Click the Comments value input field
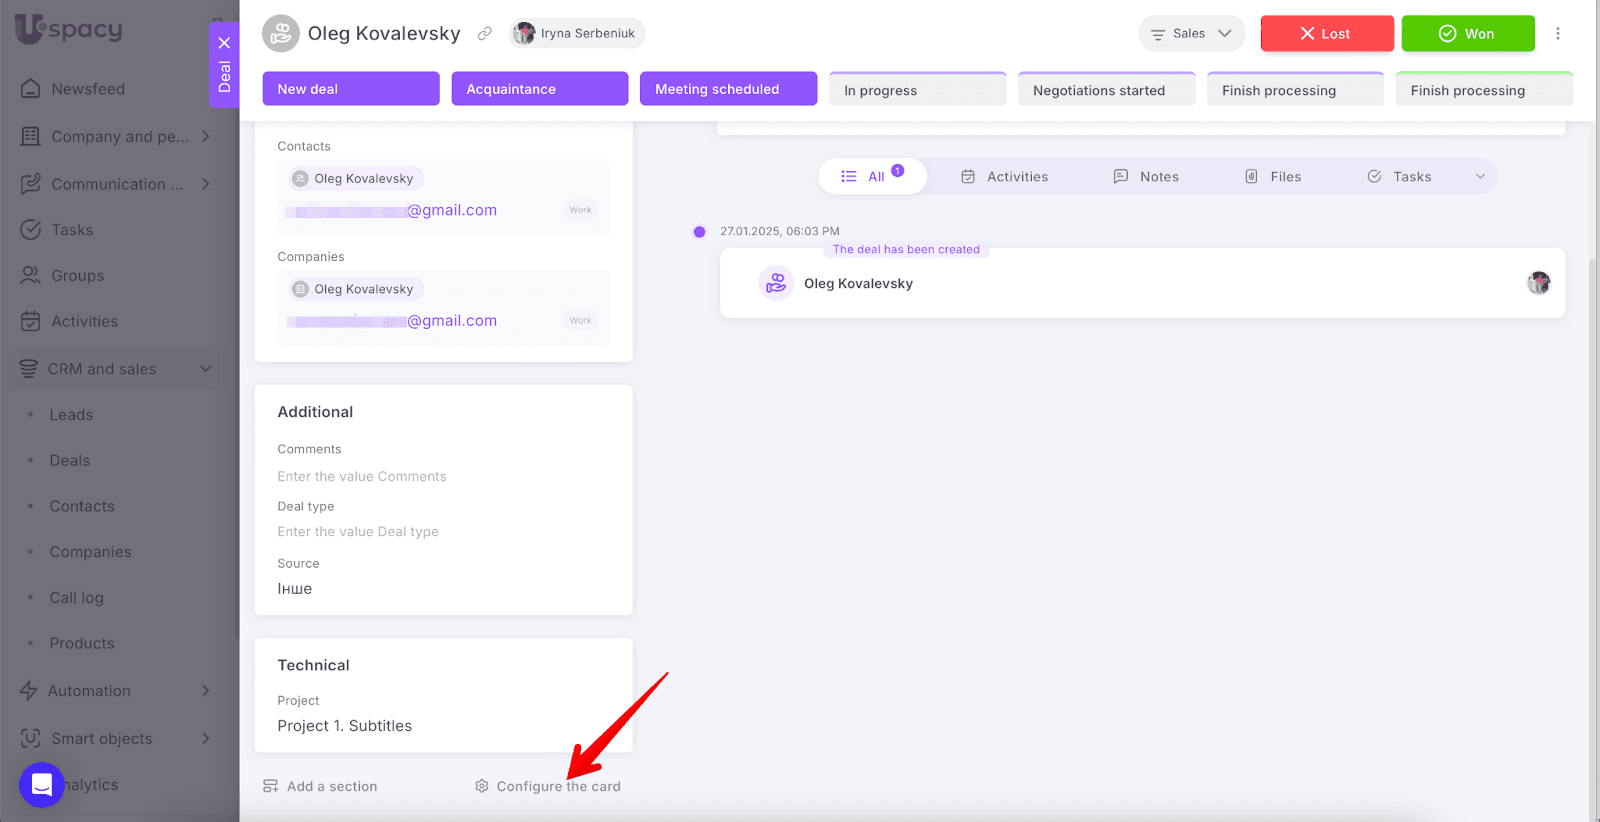Viewport: 1600px width, 822px height. pos(362,477)
